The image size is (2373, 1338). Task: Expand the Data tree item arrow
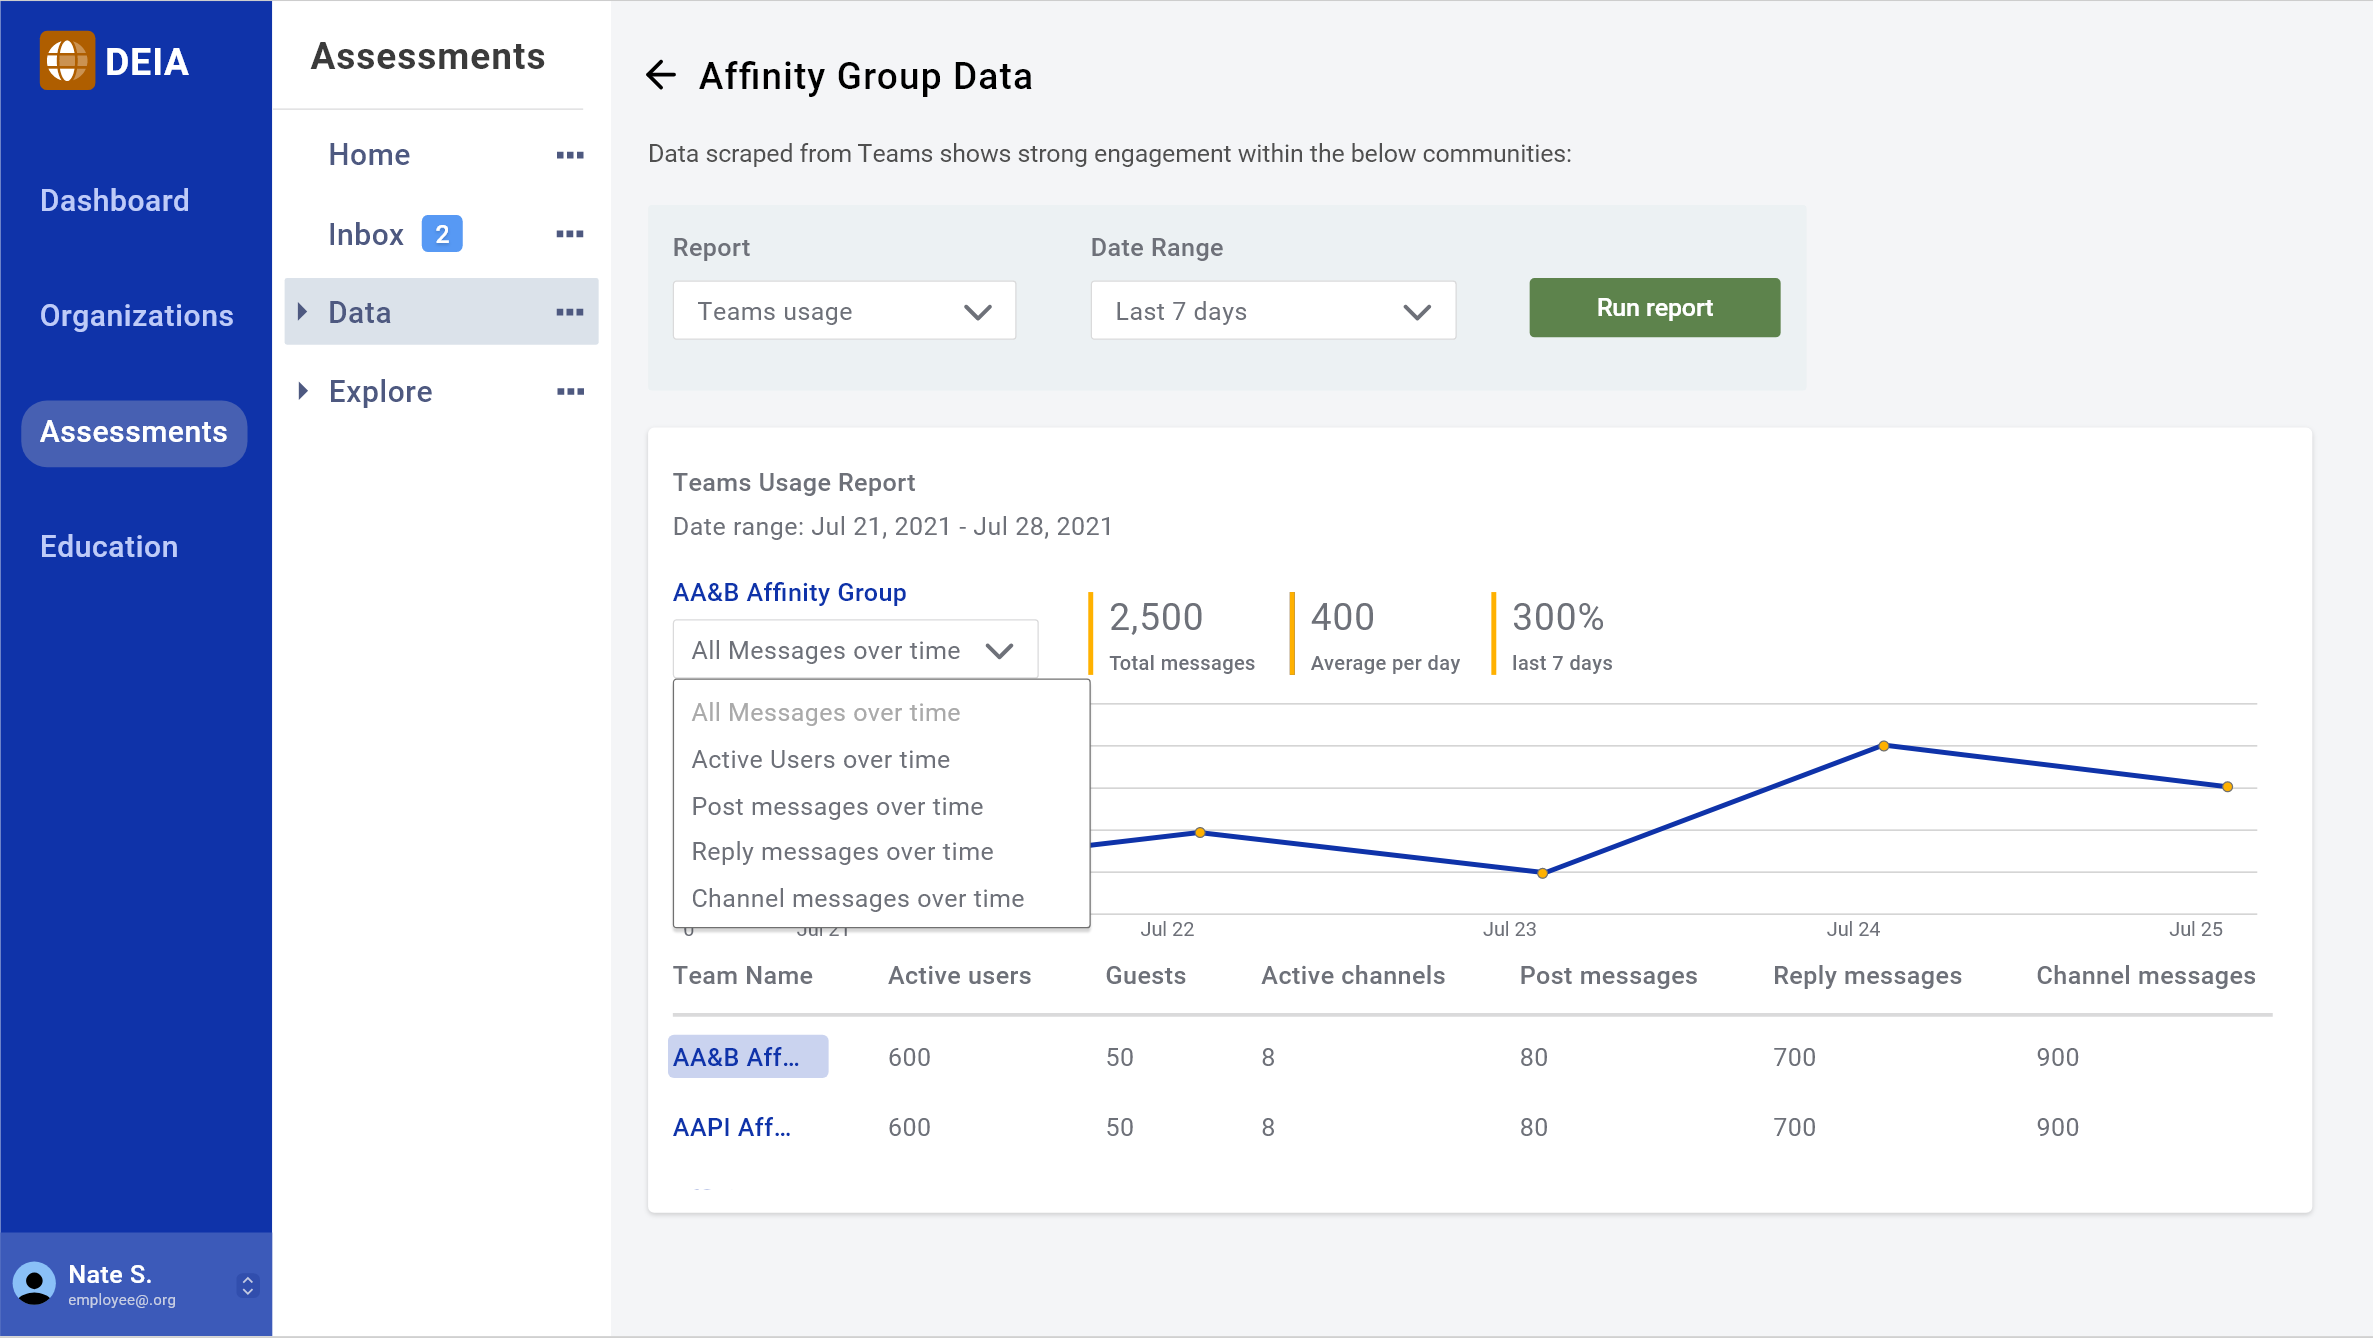302,312
